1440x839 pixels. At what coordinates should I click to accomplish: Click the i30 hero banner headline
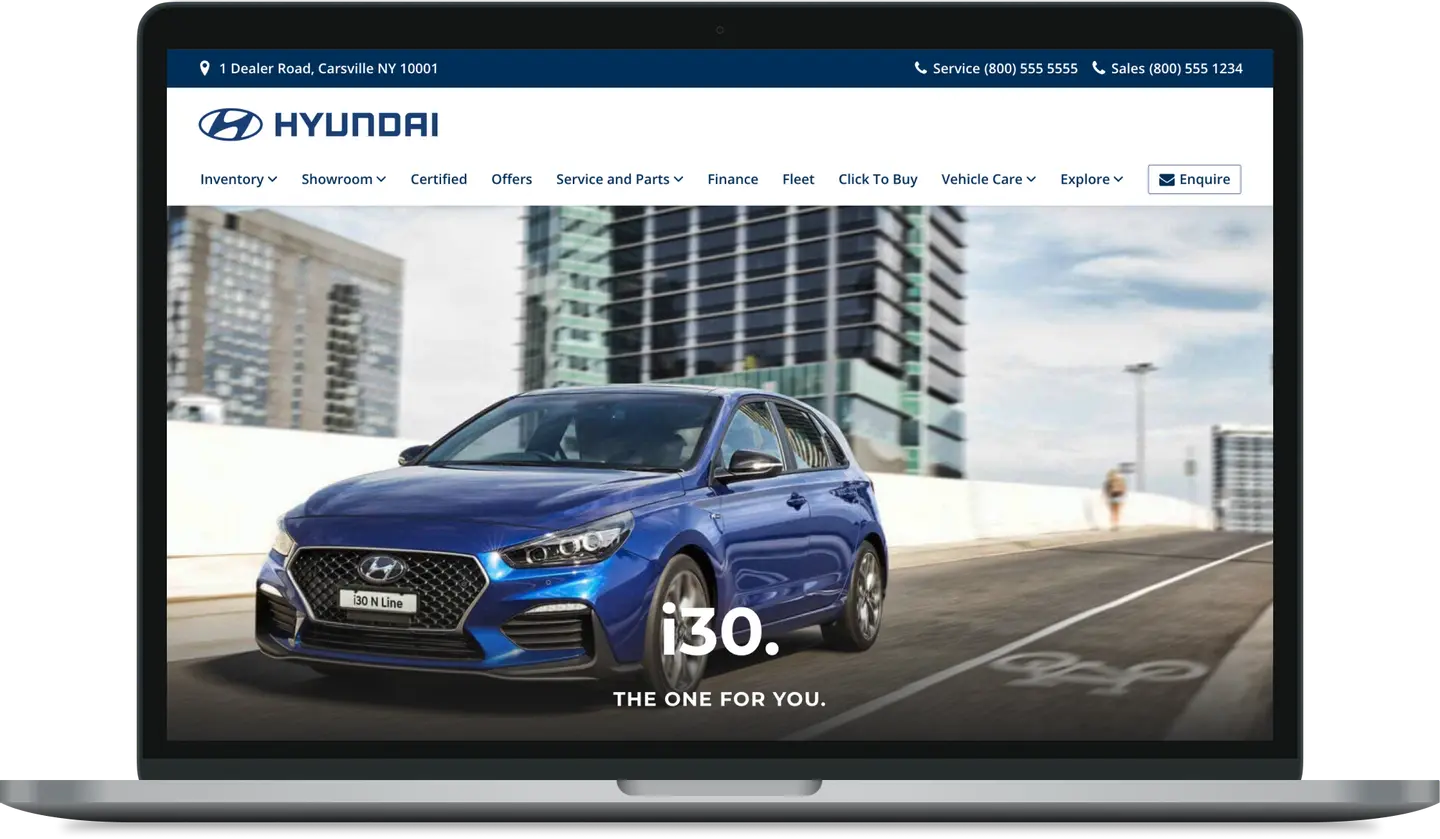click(x=719, y=634)
